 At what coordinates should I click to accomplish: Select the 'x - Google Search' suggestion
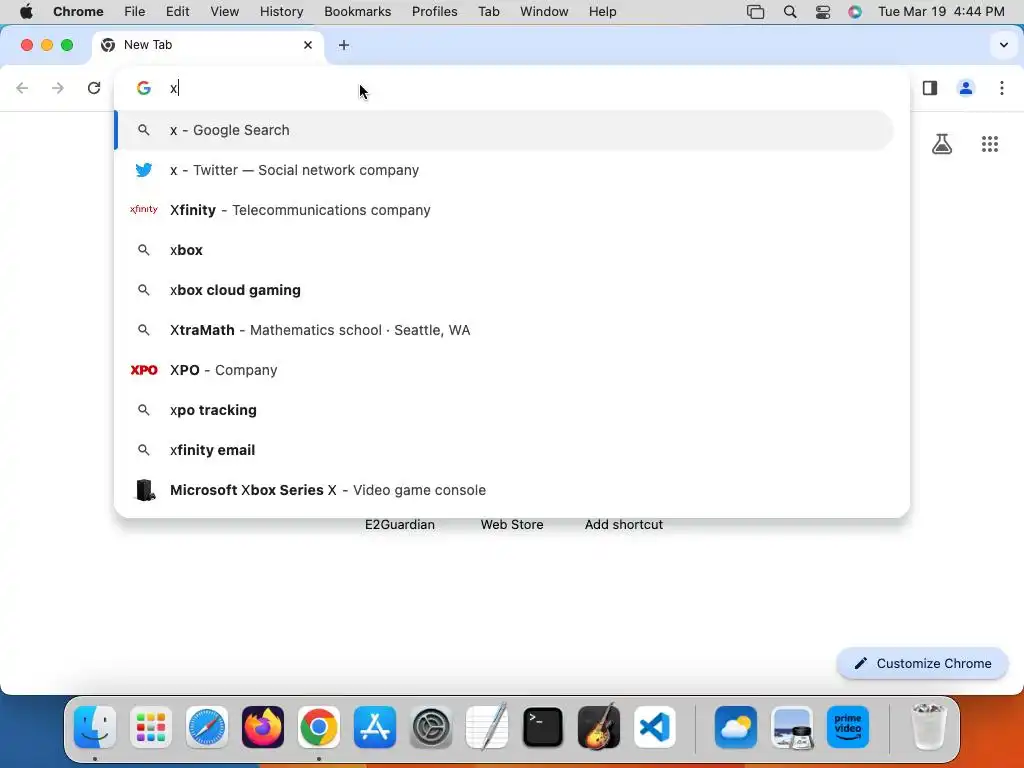(x=505, y=130)
